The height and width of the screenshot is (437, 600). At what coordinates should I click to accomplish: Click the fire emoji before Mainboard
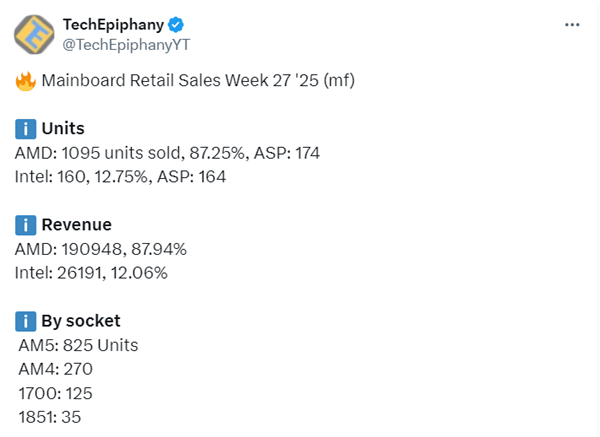click(25, 83)
